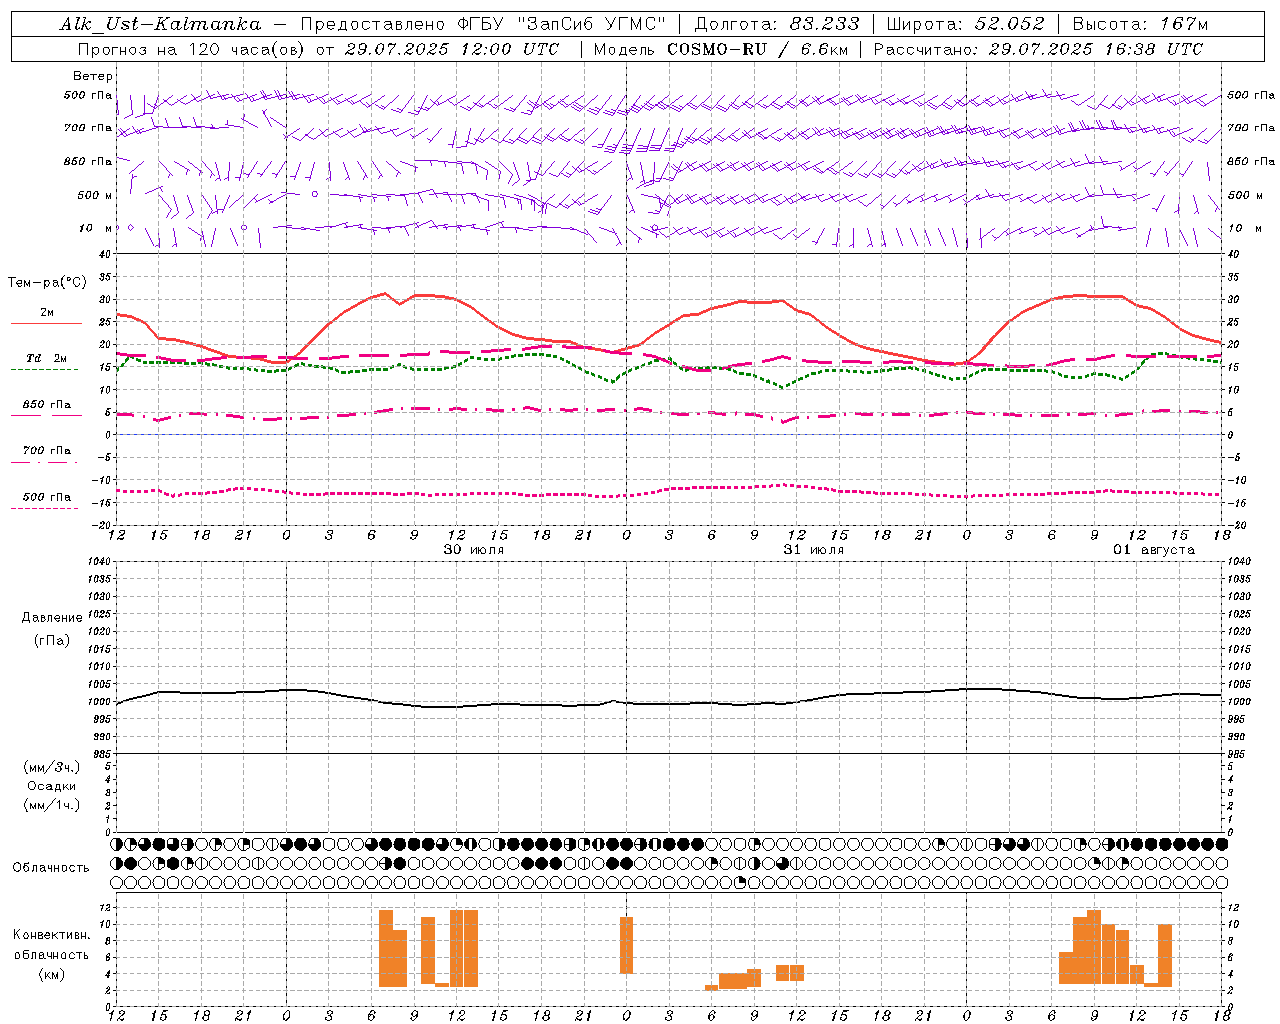
Task: Click the station title Alk_Ust-Kalmanka
Action: [x=160, y=24]
